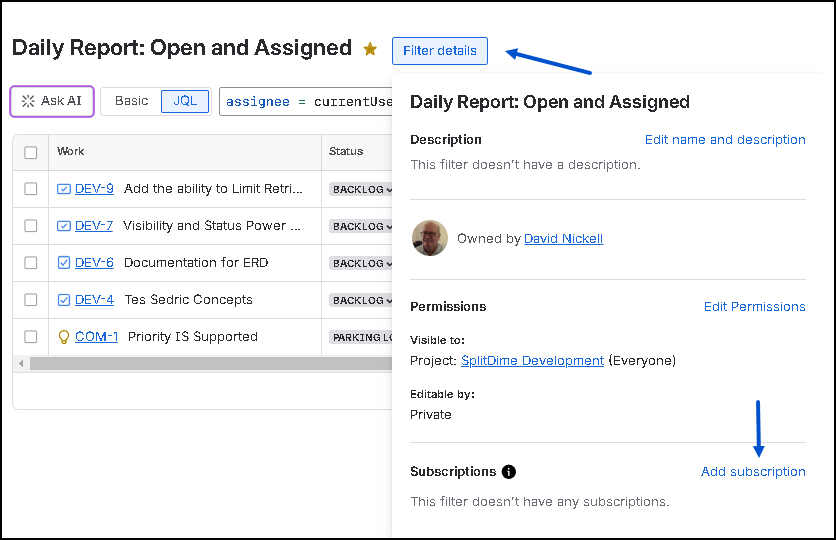
Task: Click the task icon beside DEV-4
Action: click(64, 300)
